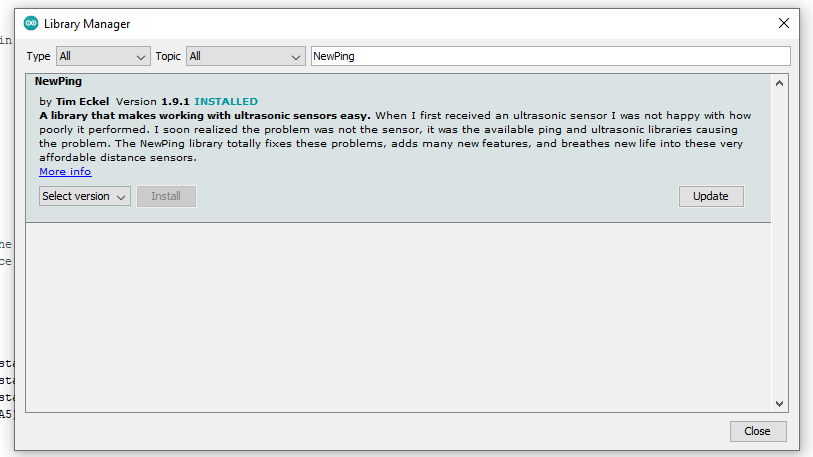Click the scroll down arrow of the list
This screenshot has width=813, height=457.
pos(781,403)
